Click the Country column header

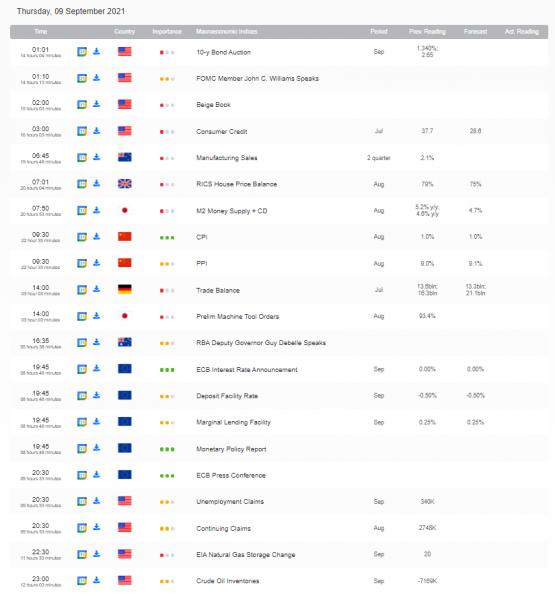(x=124, y=31)
